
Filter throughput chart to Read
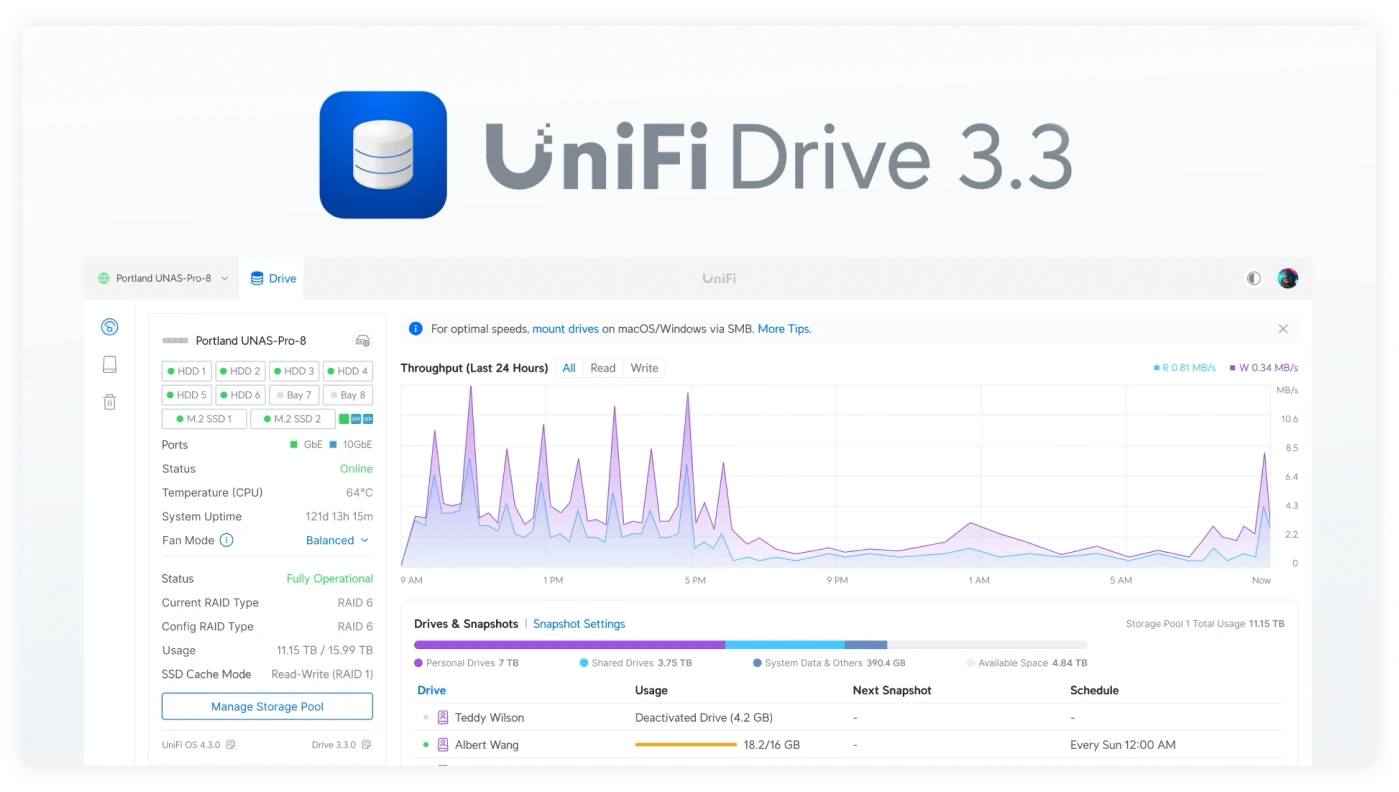(603, 368)
